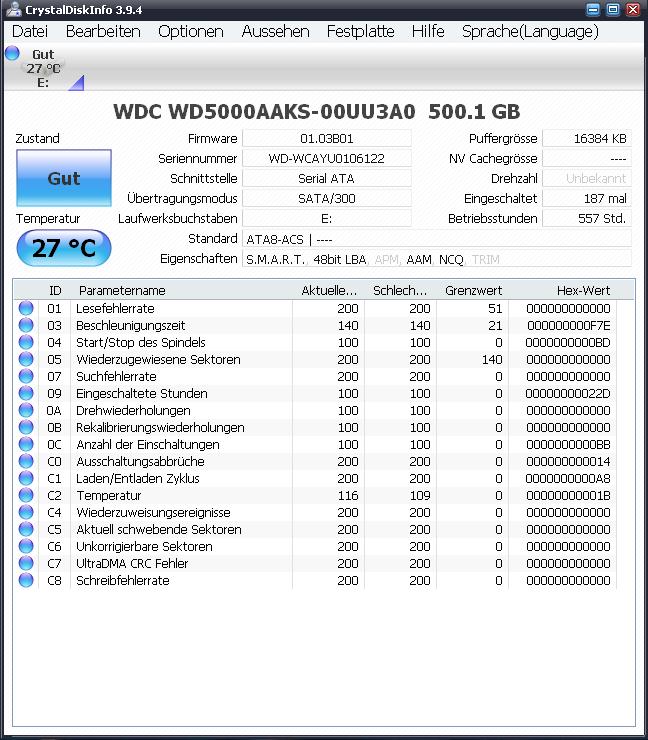The width and height of the screenshot is (648, 740).
Task: Click the Übertragungsmodus field SATA/300
Action: pos(327,198)
